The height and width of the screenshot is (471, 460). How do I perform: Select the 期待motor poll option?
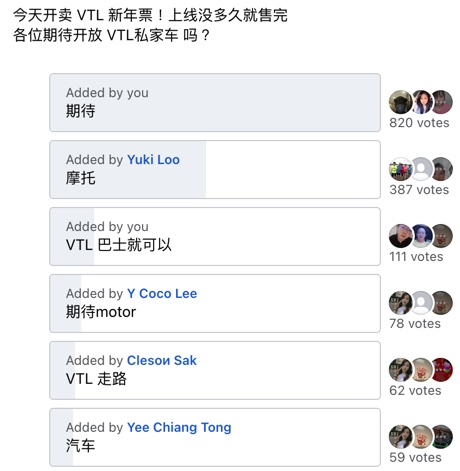pyautogui.click(x=215, y=303)
